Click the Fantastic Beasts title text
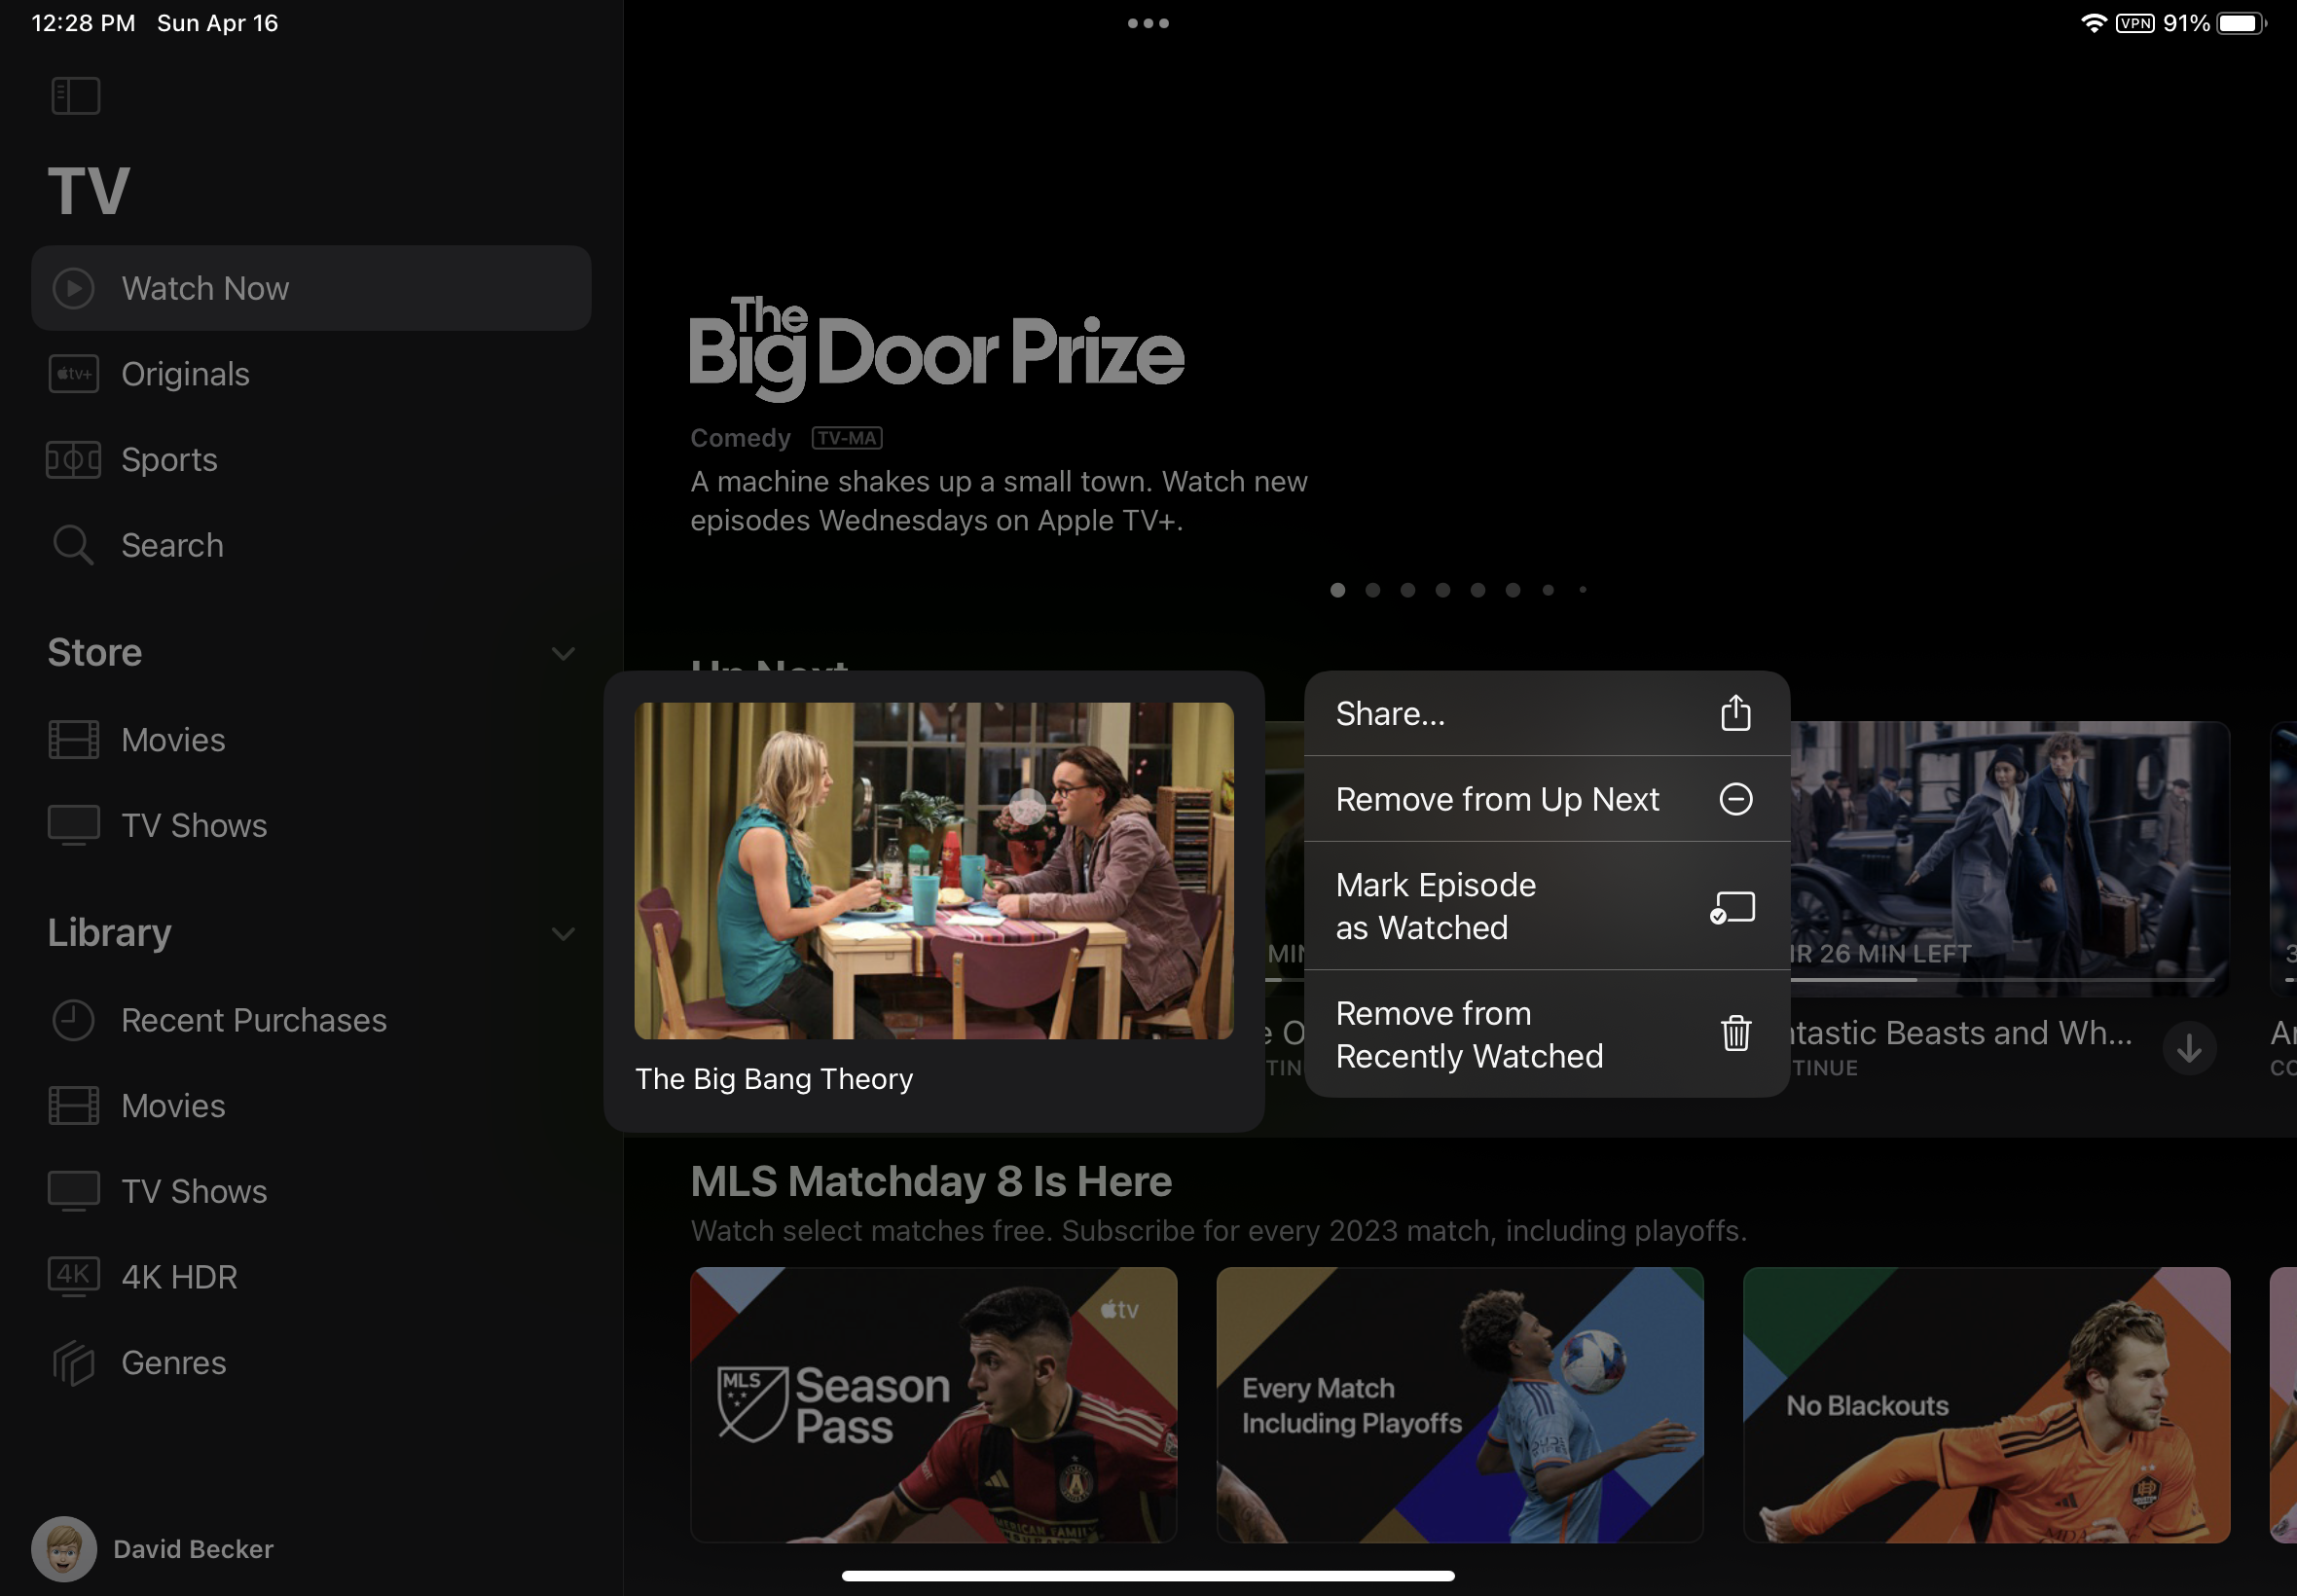Viewport: 2297px width, 1596px height. tap(1961, 1032)
